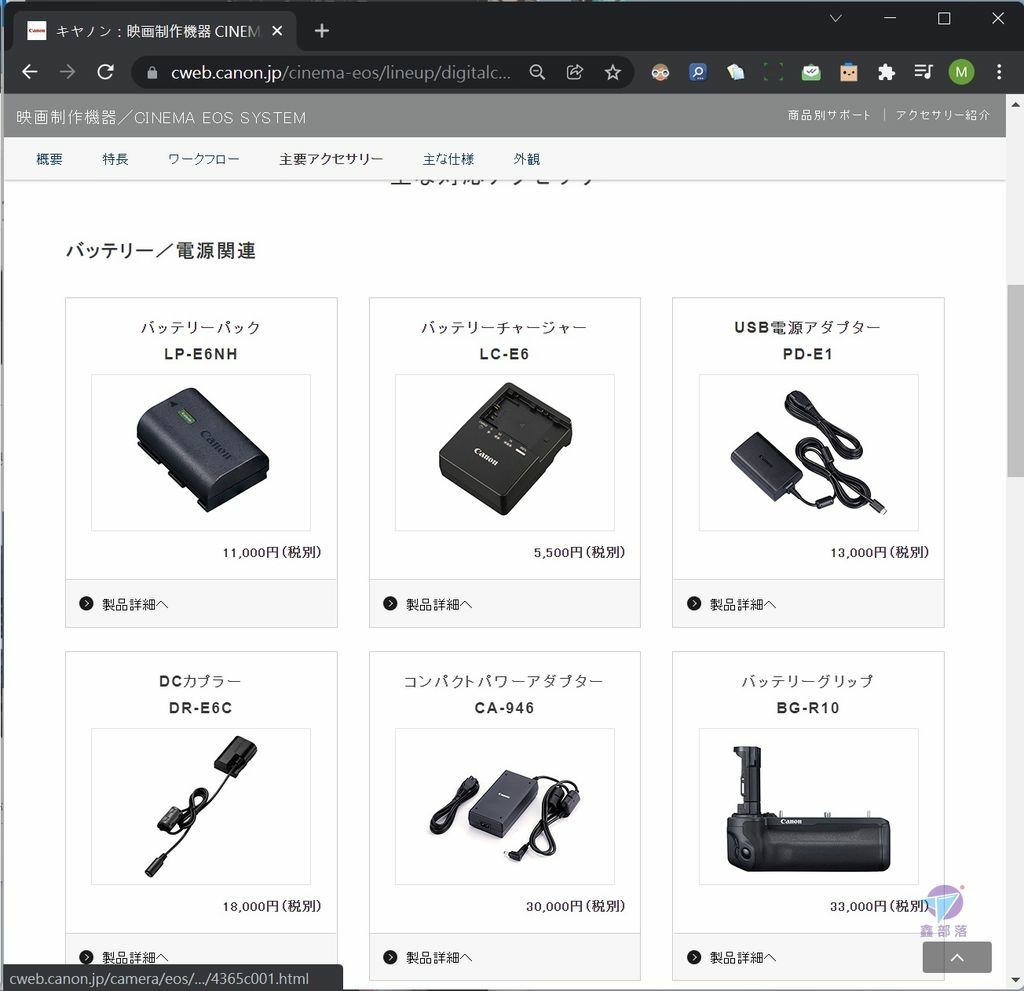Click the 11,000円(税別) price text
Image resolution: width=1024 pixels, height=991 pixels.
pos(272,553)
